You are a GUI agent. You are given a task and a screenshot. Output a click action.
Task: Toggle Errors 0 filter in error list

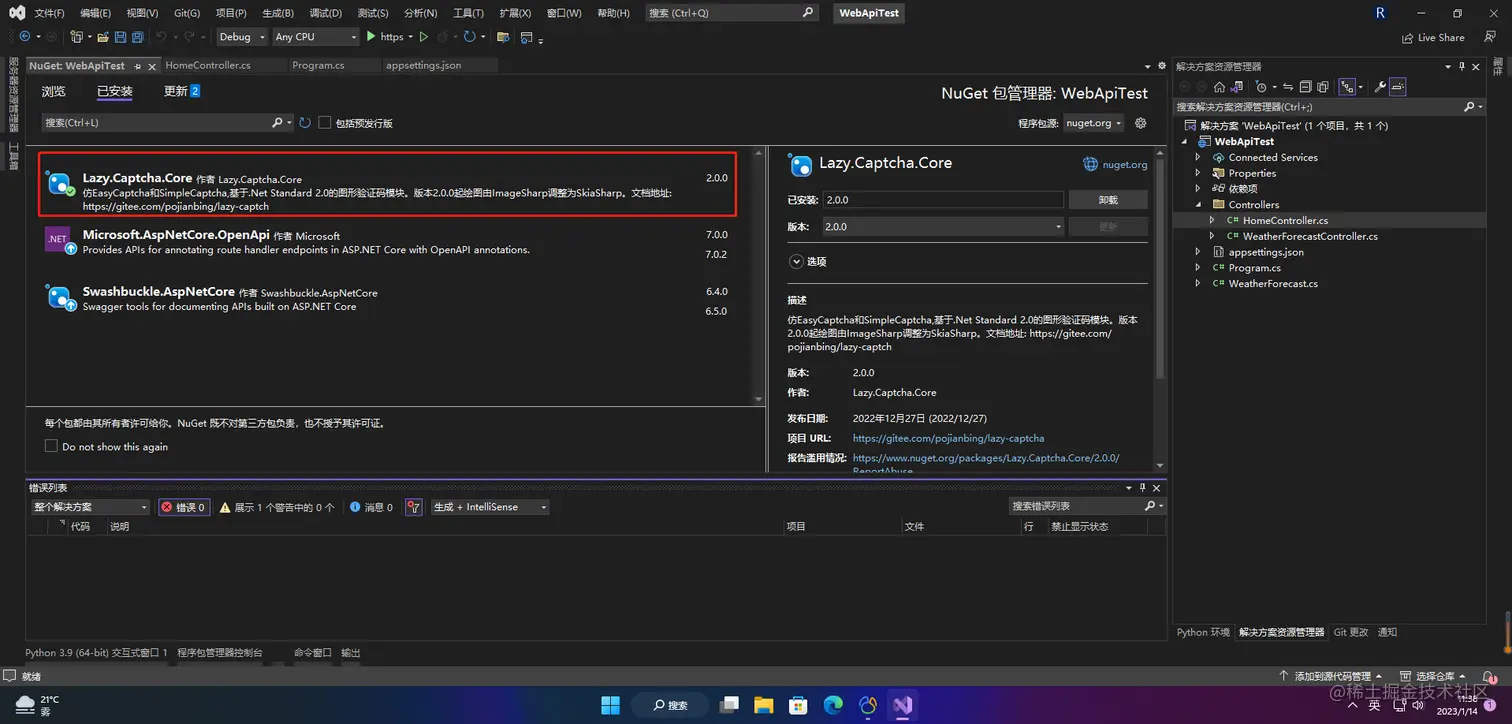click(x=184, y=507)
